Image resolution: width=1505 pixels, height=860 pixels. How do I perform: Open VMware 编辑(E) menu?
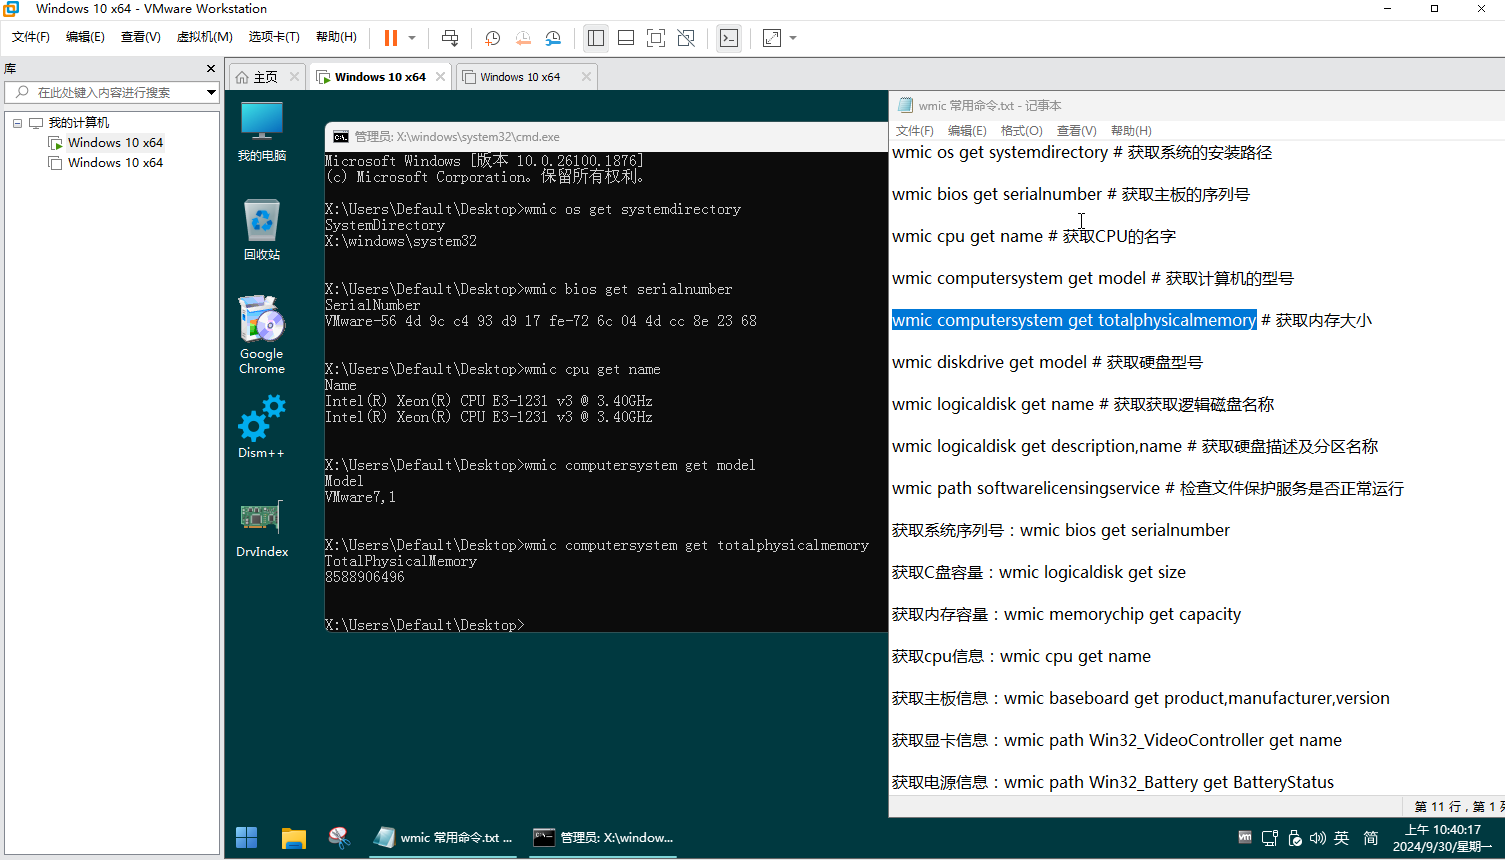click(85, 37)
